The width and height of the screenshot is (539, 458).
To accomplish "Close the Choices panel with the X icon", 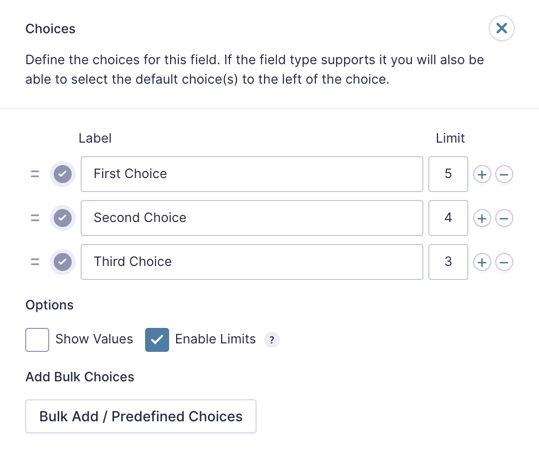I will click(x=502, y=28).
